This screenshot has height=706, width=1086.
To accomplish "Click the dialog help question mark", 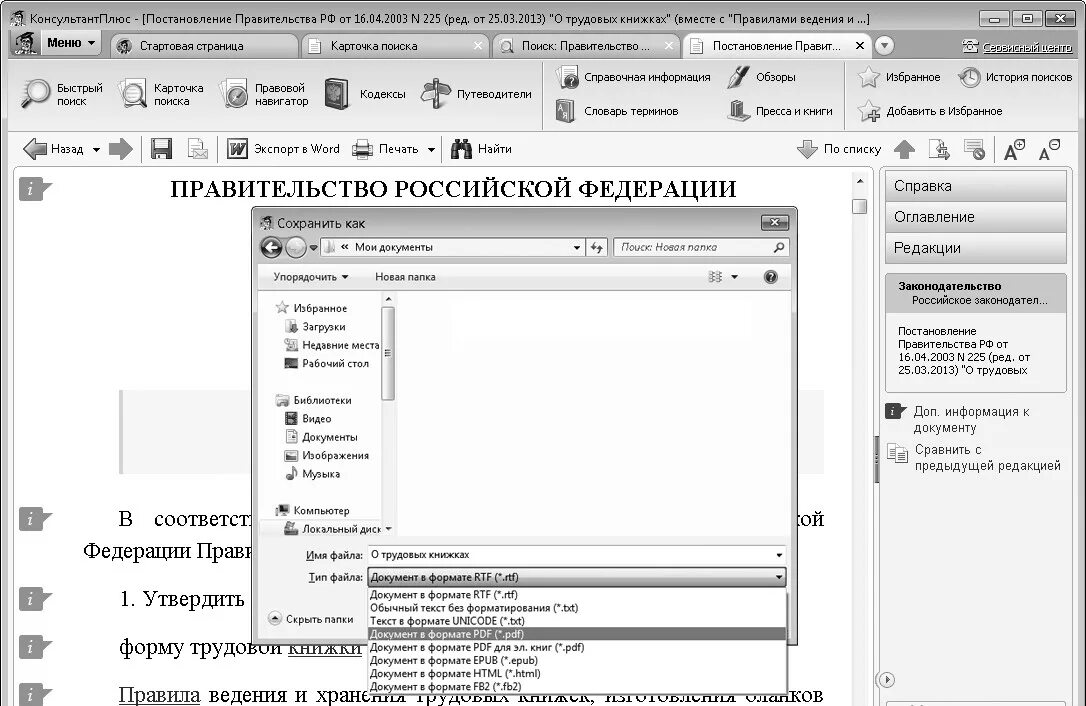I will 770,277.
